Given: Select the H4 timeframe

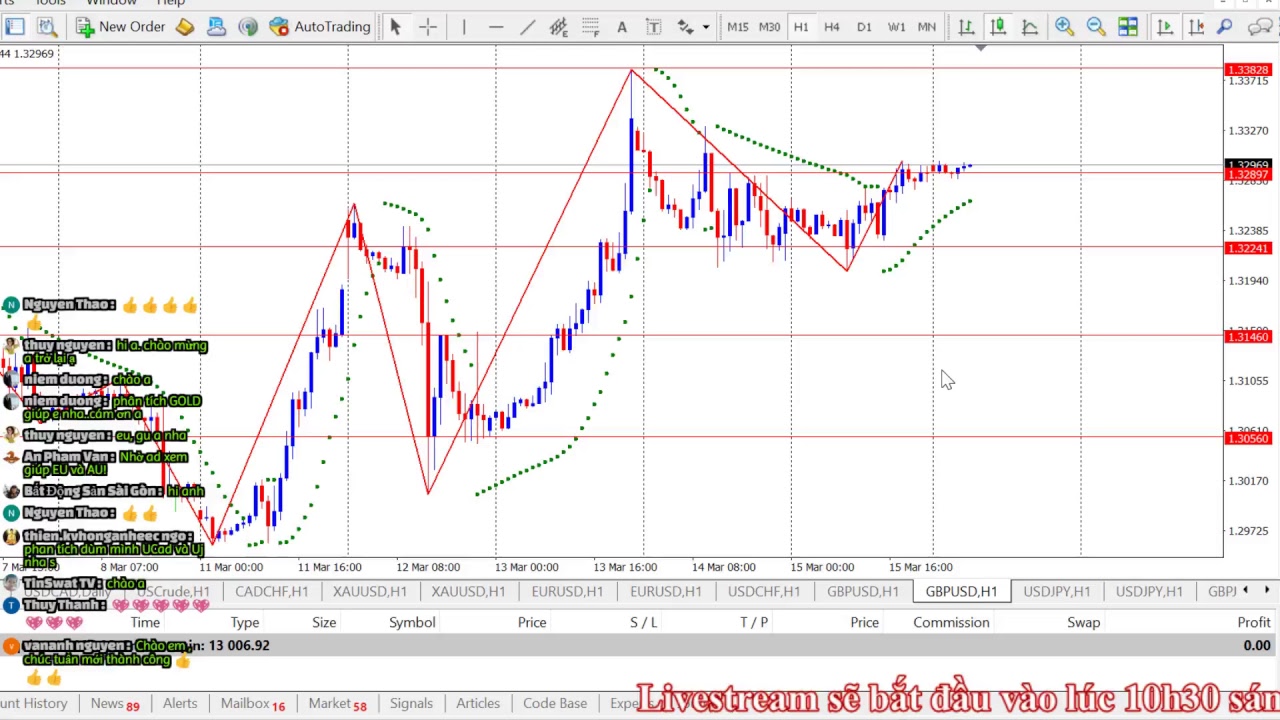Looking at the screenshot, I should [x=832, y=27].
